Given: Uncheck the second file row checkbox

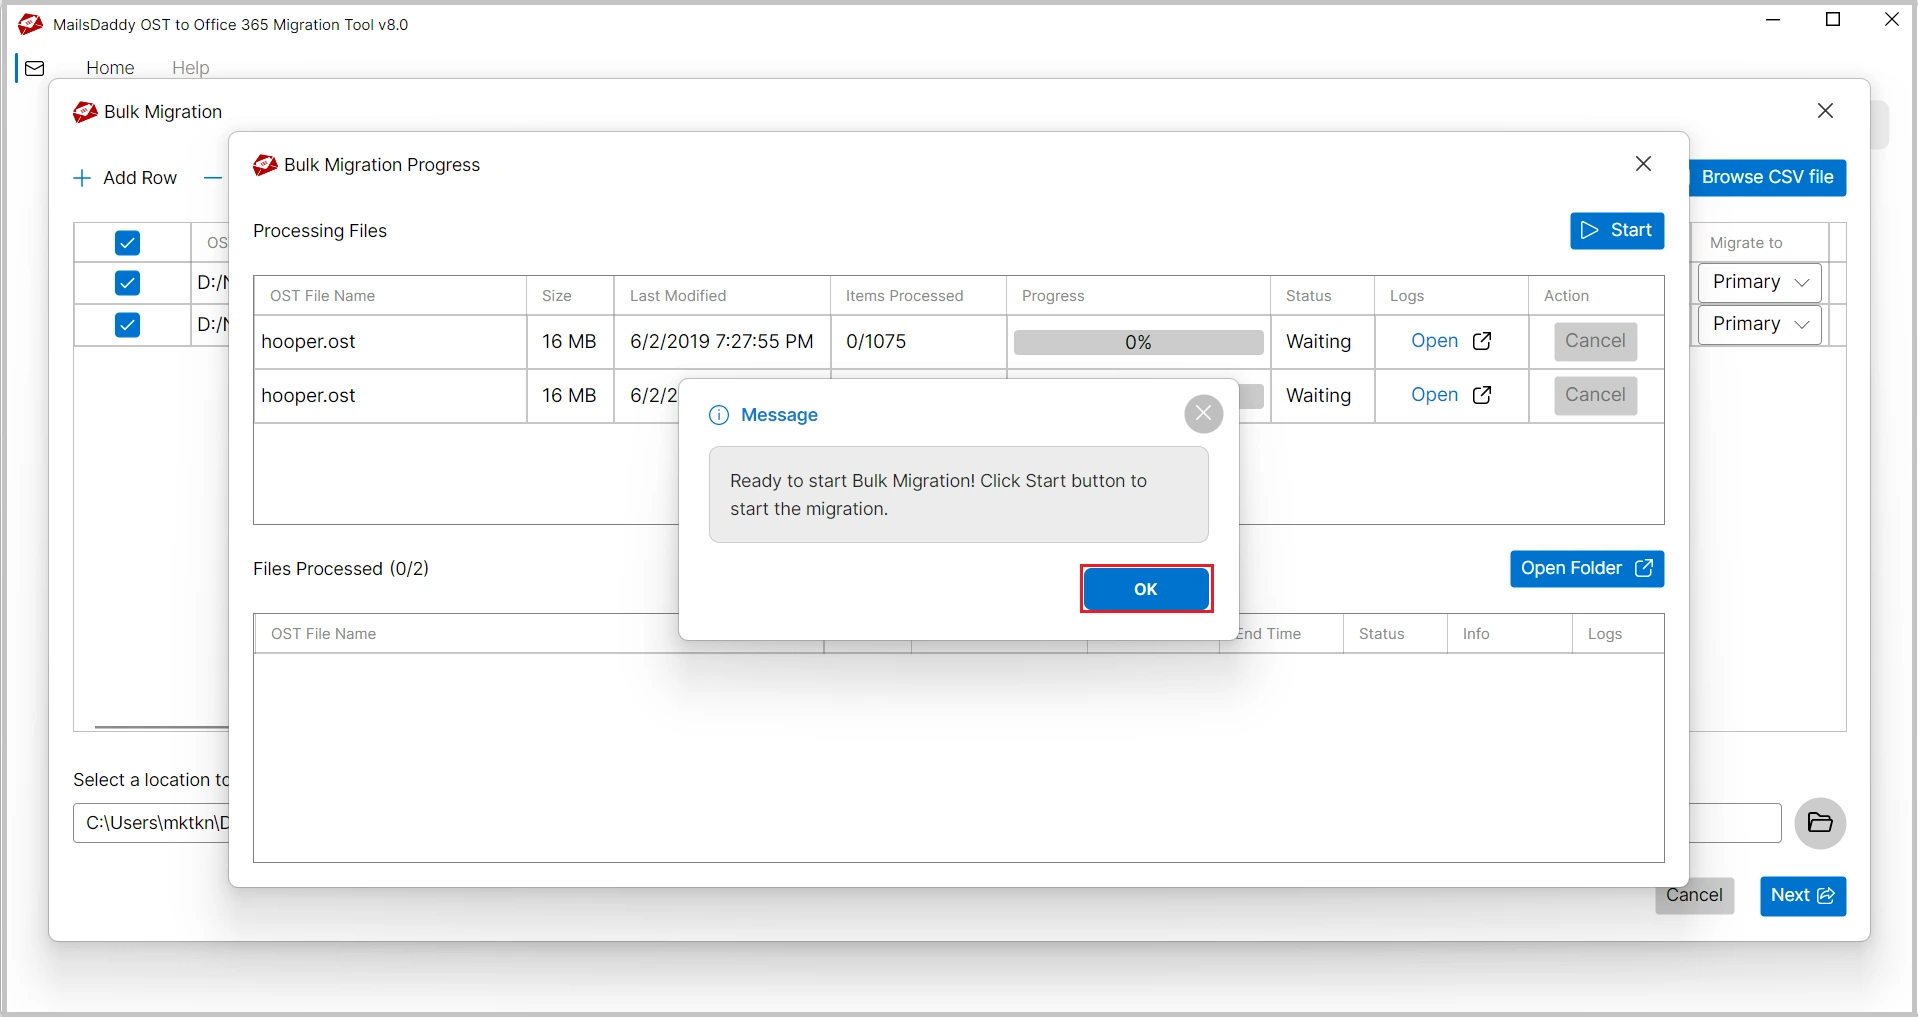Looking at the screenshot, I should (127, 325).
